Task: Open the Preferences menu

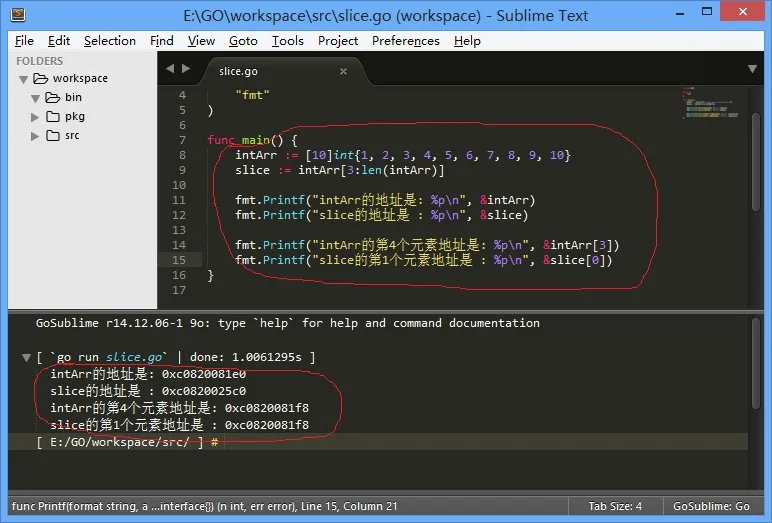Action: [406, 41]
